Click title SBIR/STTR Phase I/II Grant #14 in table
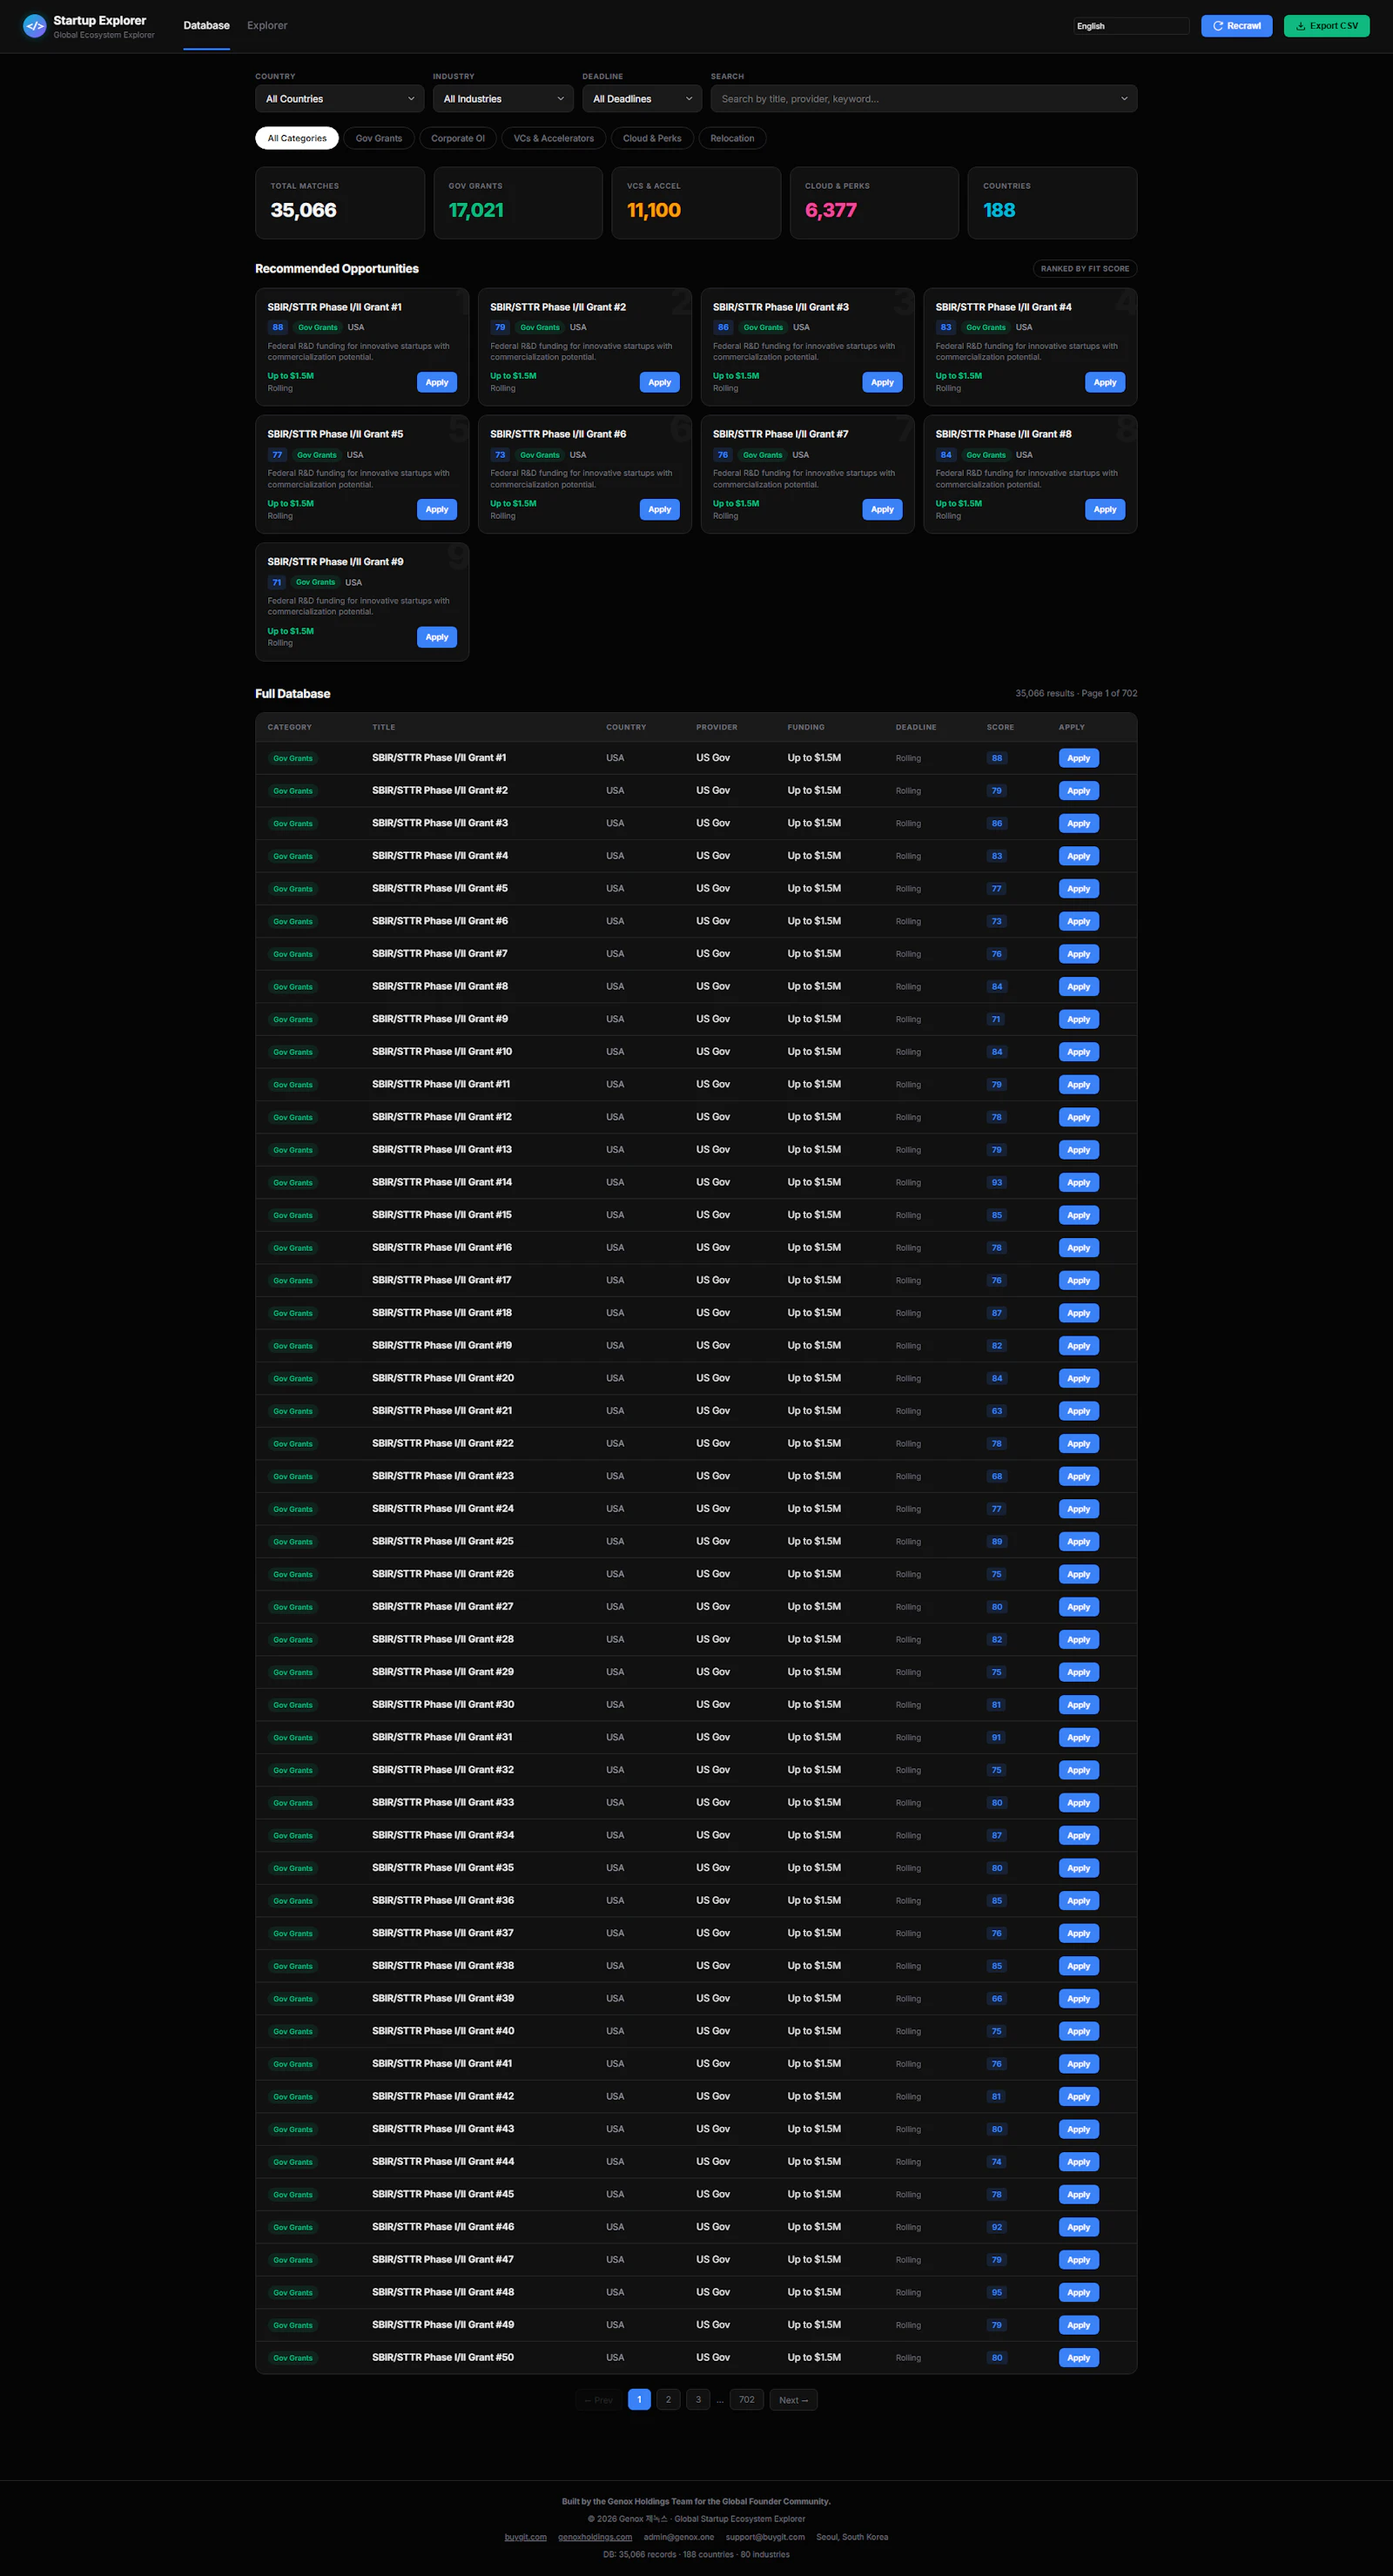Viewport: 1393px width, 2576px height. point(442,1182)
